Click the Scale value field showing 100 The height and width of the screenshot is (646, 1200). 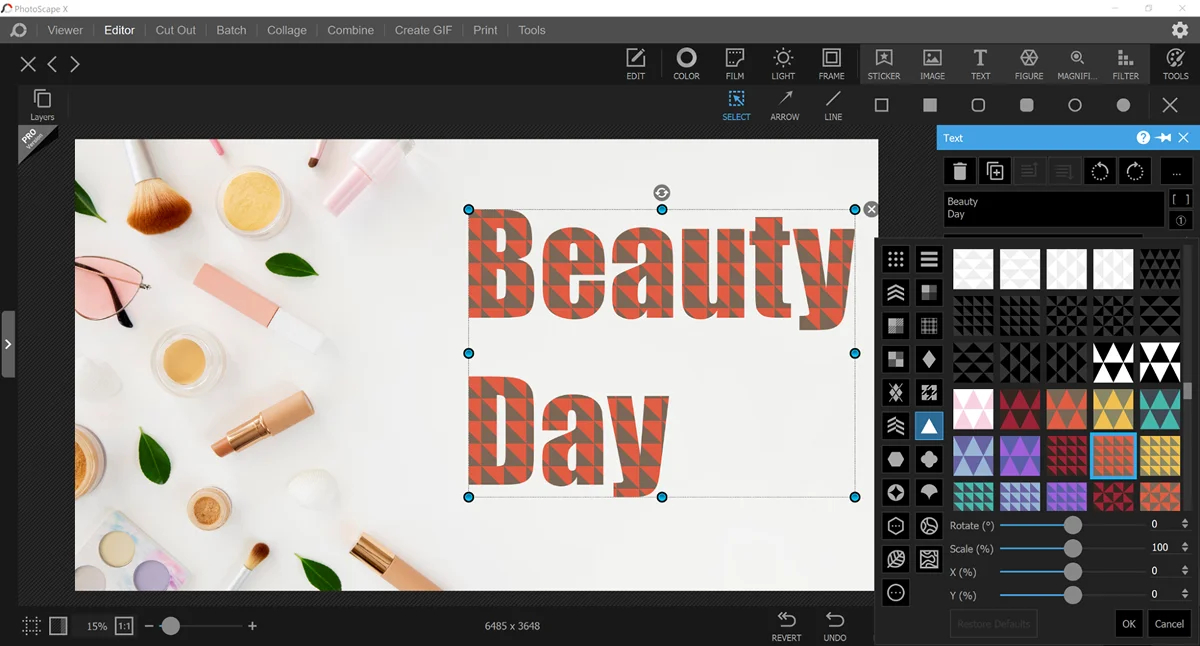click(1162, 548)
